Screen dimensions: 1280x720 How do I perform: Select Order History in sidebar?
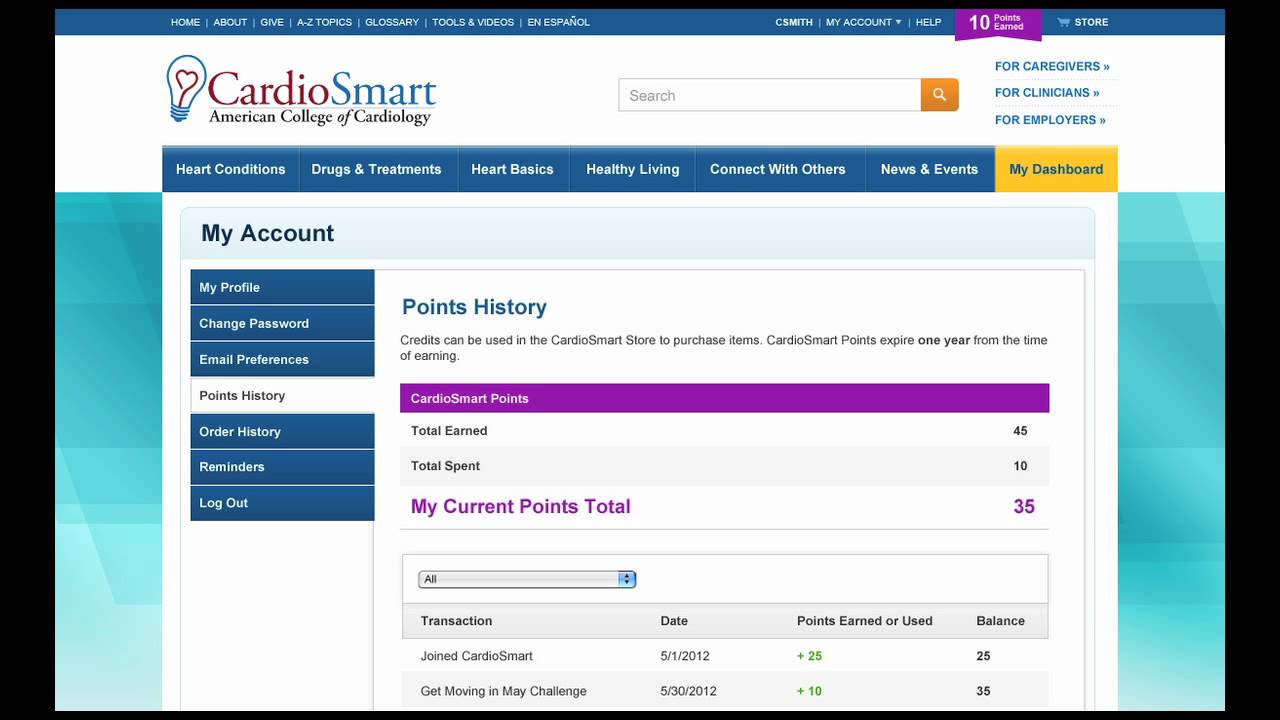(282, 431)
